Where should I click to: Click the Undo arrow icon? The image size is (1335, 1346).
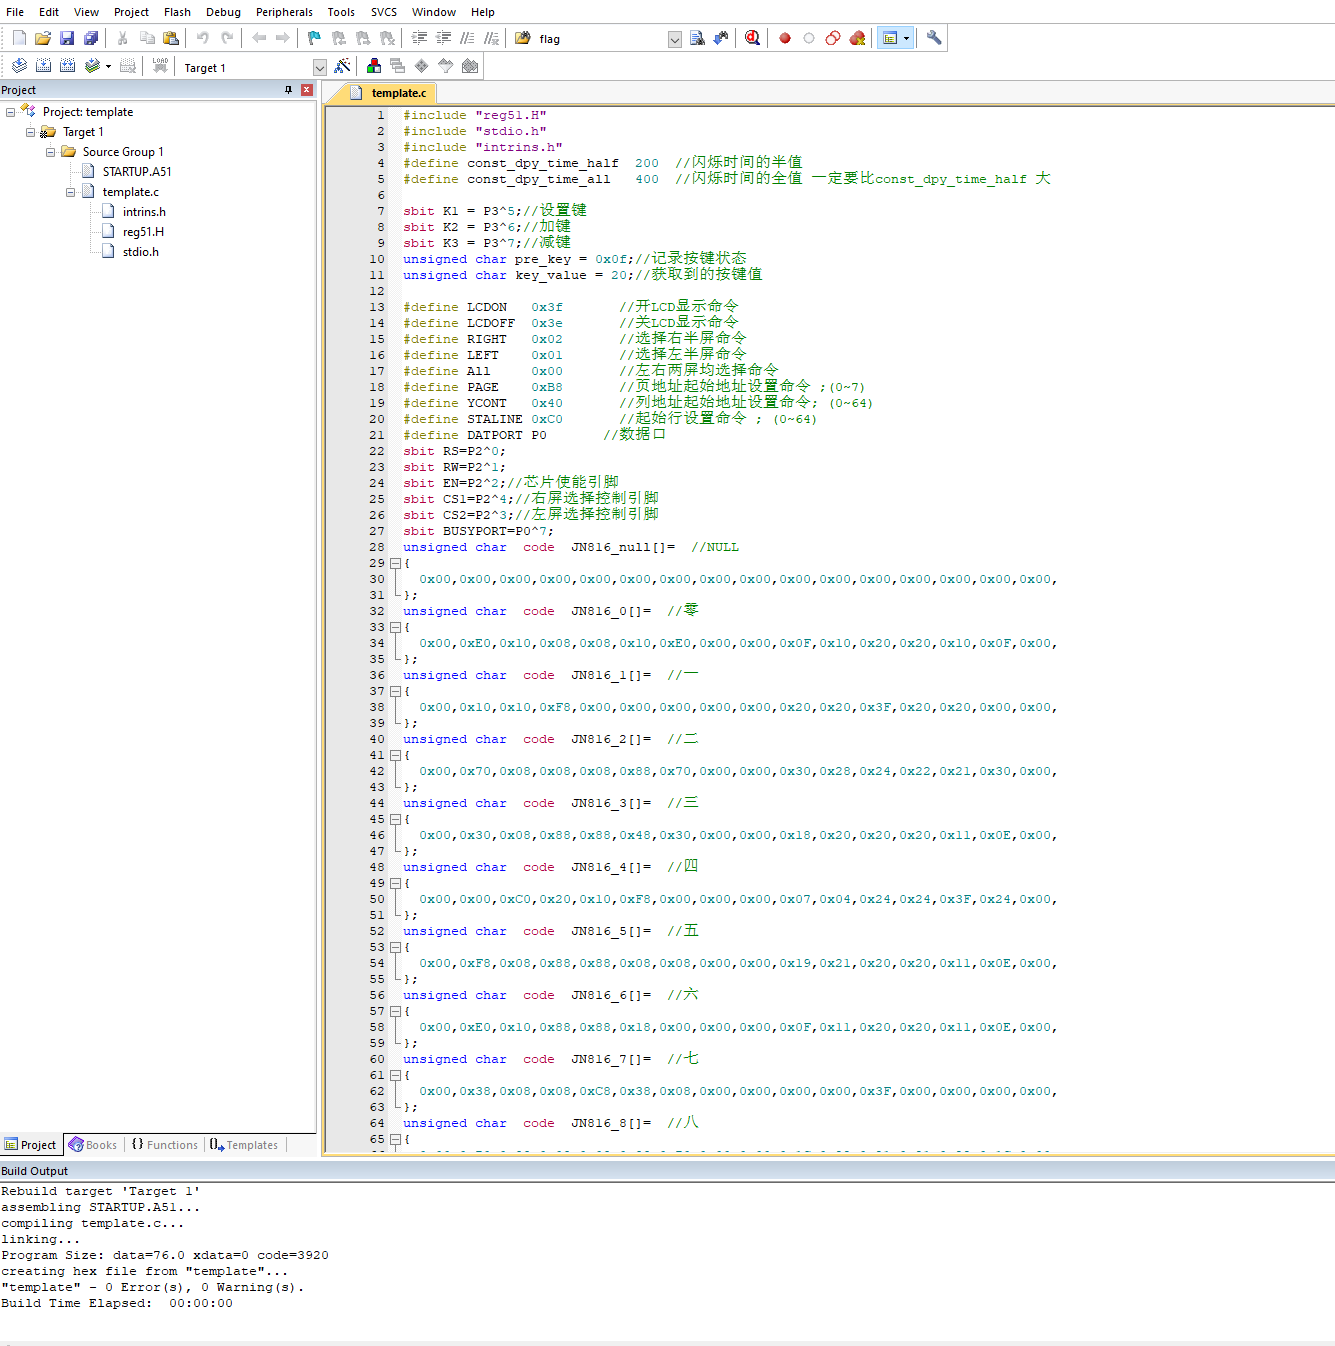point(203,38)
